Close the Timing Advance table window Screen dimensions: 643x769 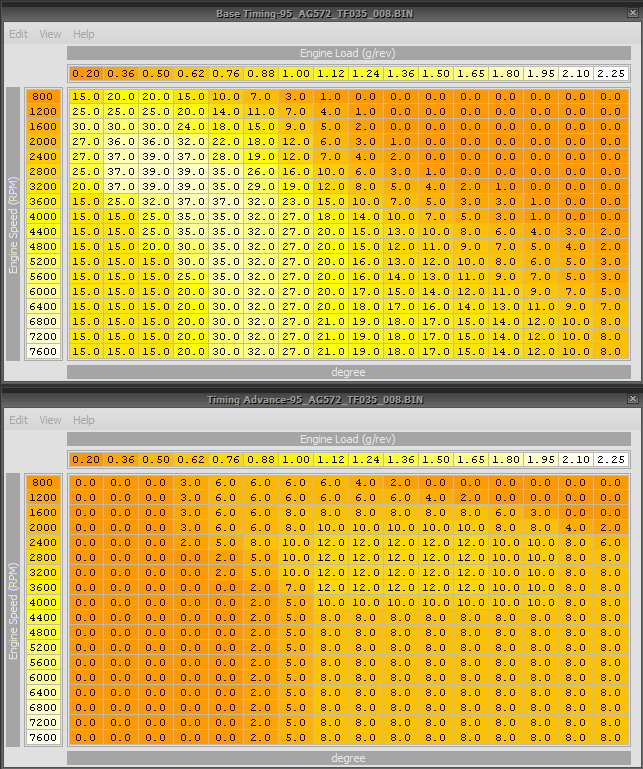tap(631, 399)
